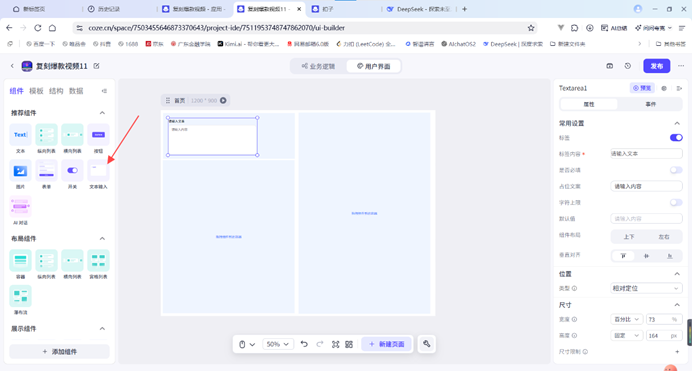Set 组件布局 to 上下

[629, 237]
